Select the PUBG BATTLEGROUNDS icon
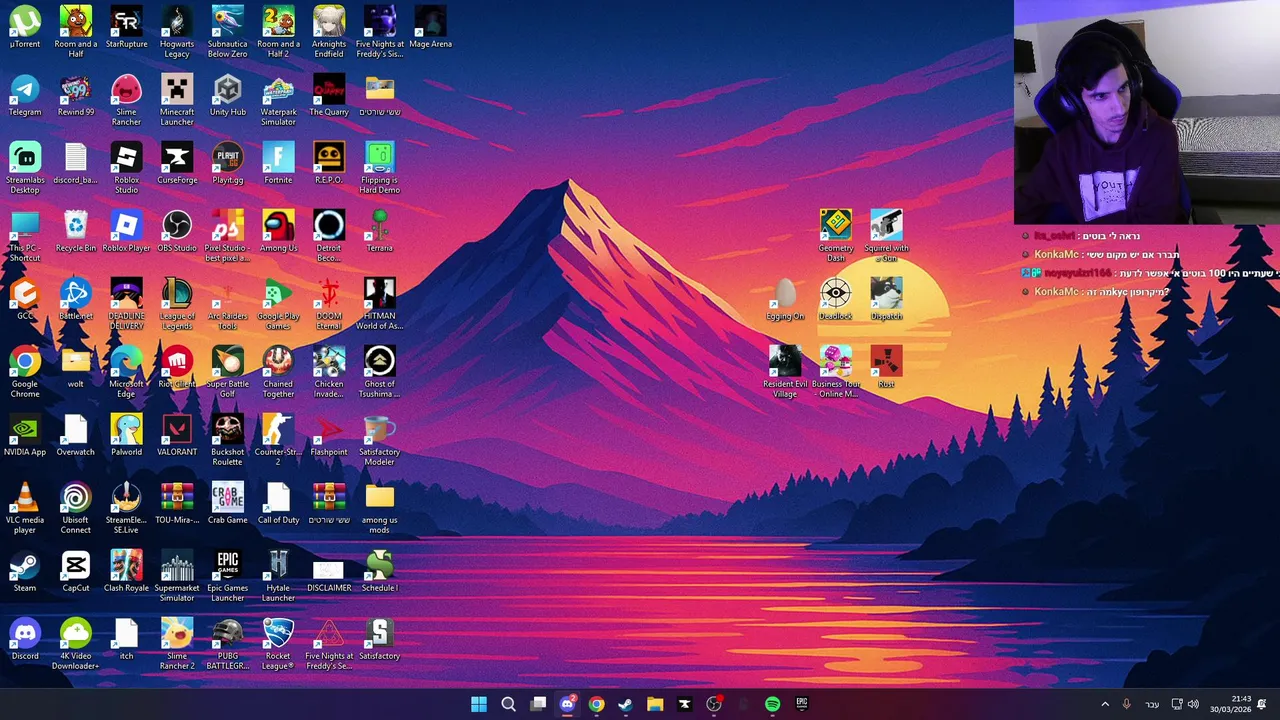Screen dimensions: 1280x720 (x=227, y=644)
